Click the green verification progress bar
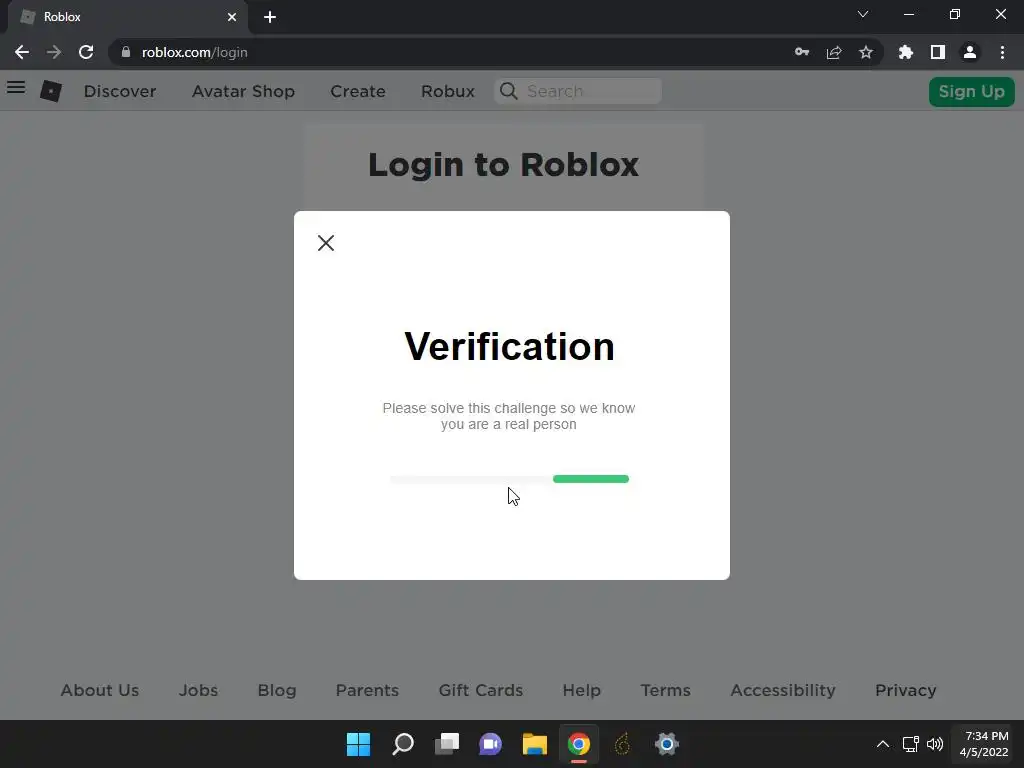This screenshot has height=768, width=1024. 590,479
